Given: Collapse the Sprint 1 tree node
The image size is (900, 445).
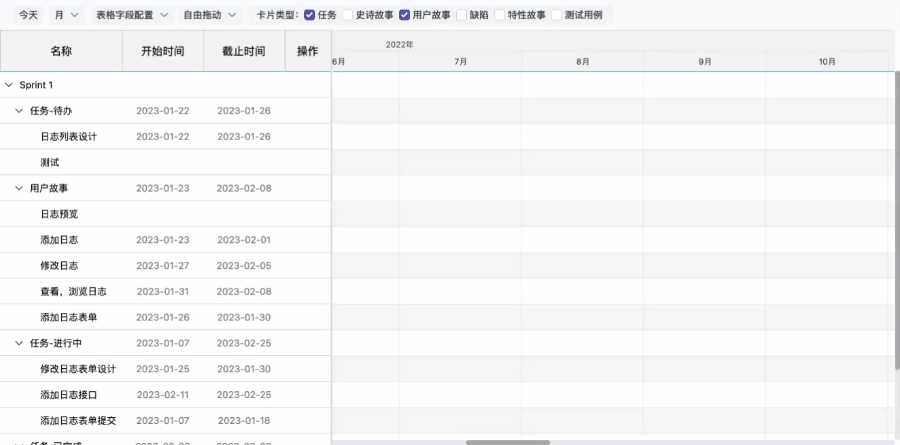Looking at the screenshot, I should pos(9,85).
